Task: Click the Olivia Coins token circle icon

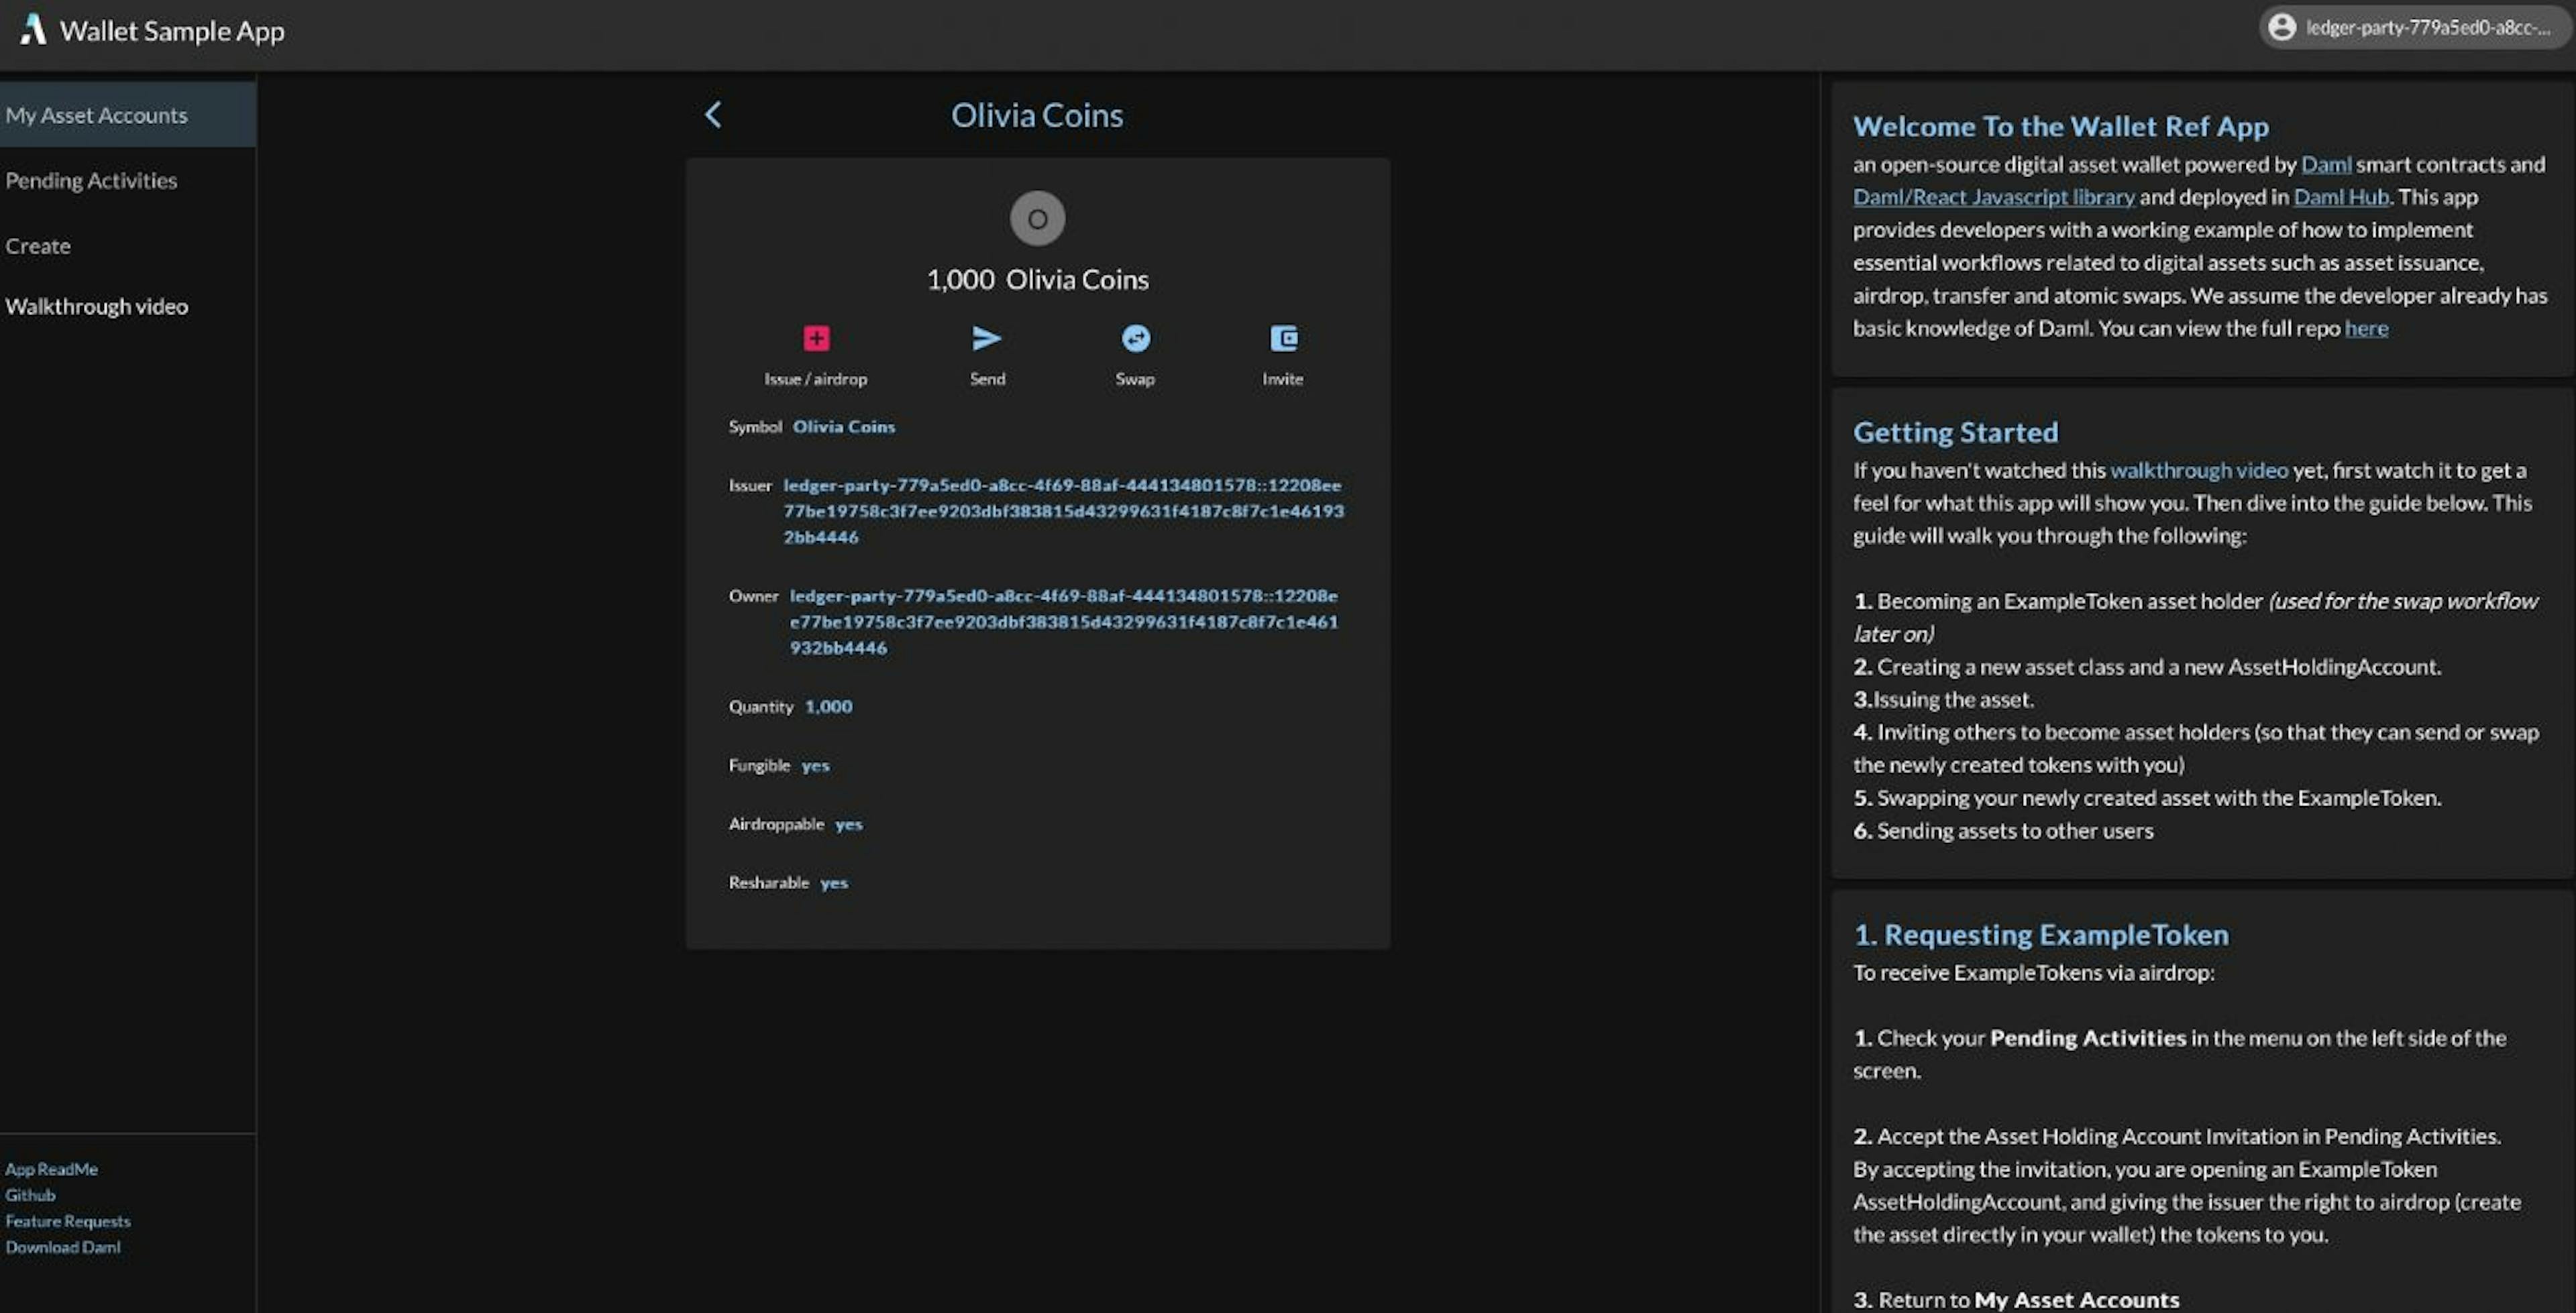Action: 1037,218
